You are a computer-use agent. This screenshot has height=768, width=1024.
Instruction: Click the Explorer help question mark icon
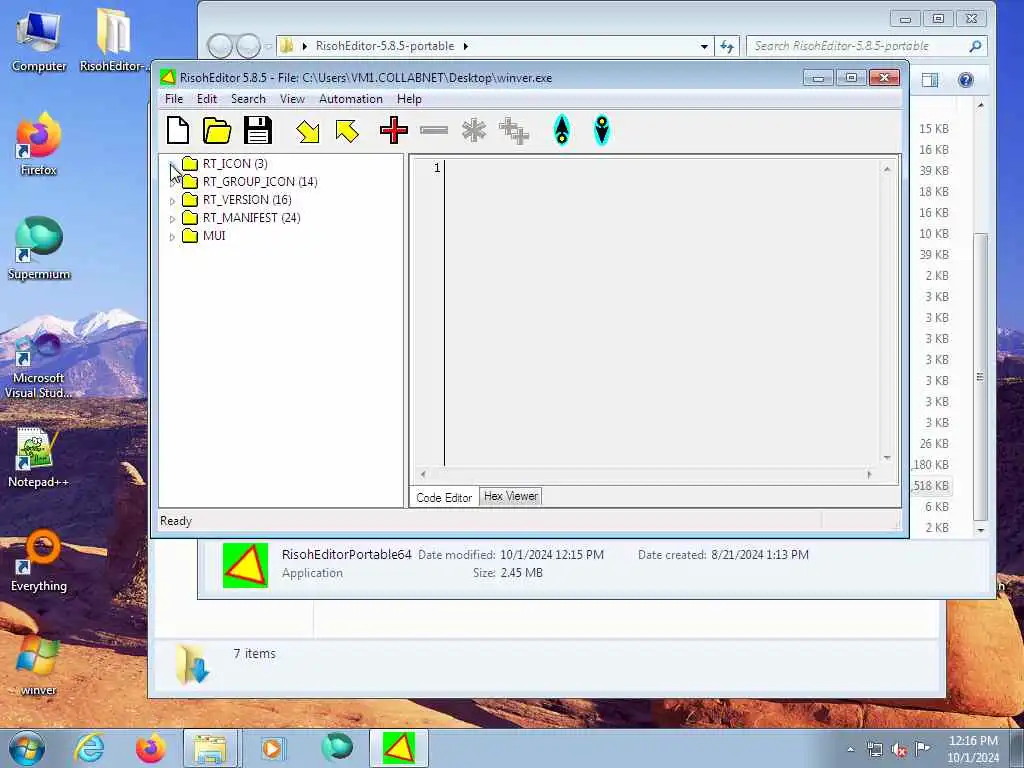pyautogui.click(x=965, y=80)
